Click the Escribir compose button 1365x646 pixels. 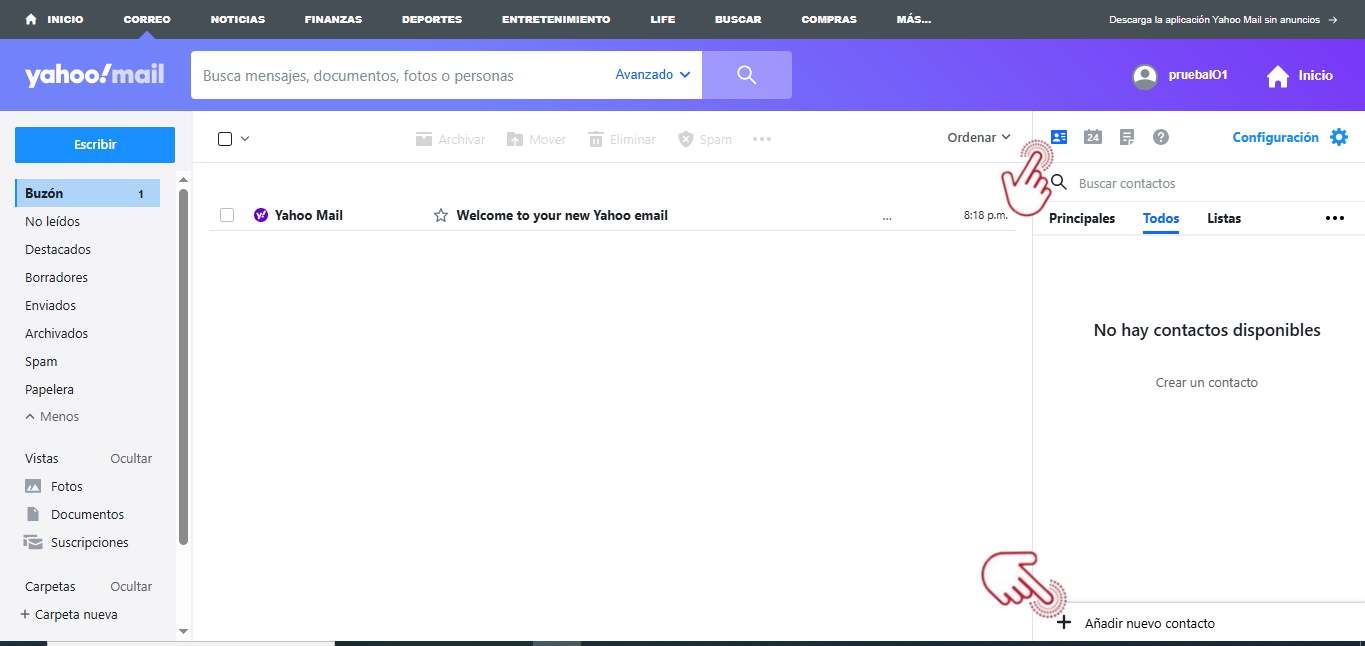tap(95, 145)
